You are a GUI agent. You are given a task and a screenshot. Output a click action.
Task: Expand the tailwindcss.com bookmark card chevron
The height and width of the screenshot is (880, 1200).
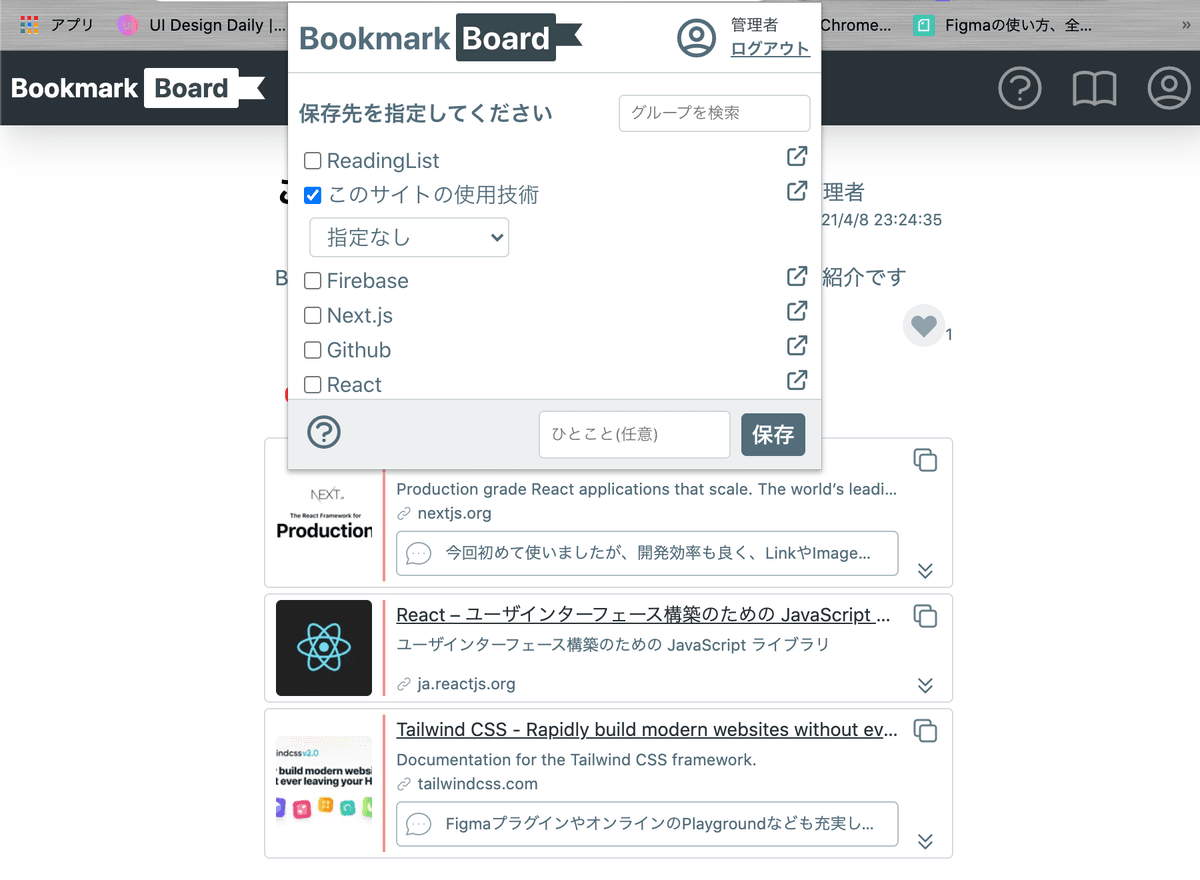(x=925, y=841)
